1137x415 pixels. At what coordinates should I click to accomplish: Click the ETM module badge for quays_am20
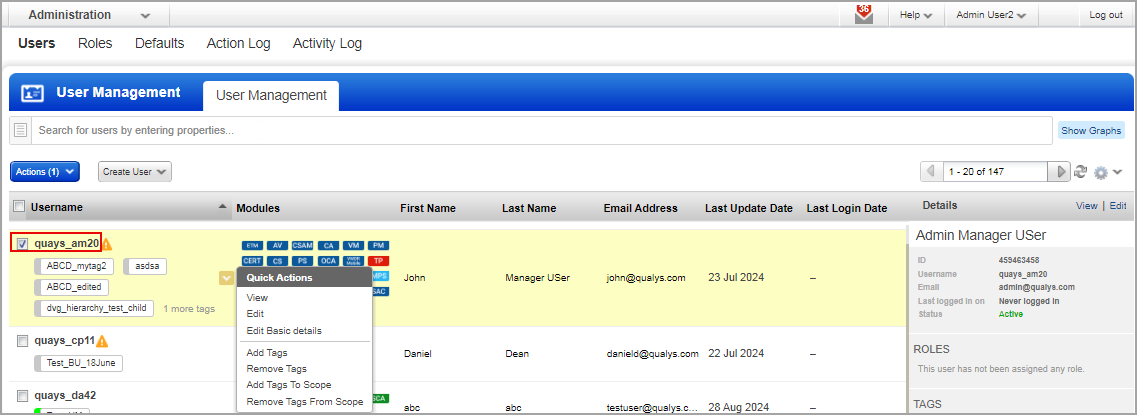click(x=252, y=246)
